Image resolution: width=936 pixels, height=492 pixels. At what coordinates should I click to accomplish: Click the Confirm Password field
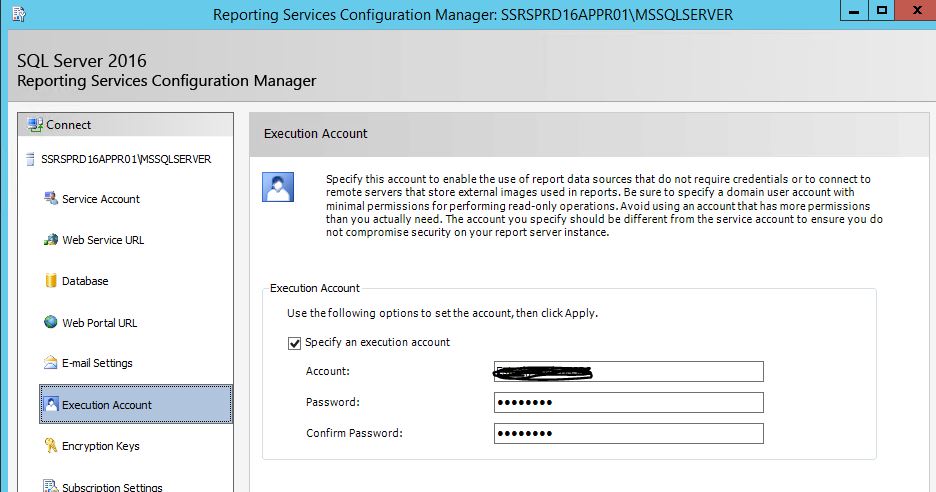click(x=628, y=434)
